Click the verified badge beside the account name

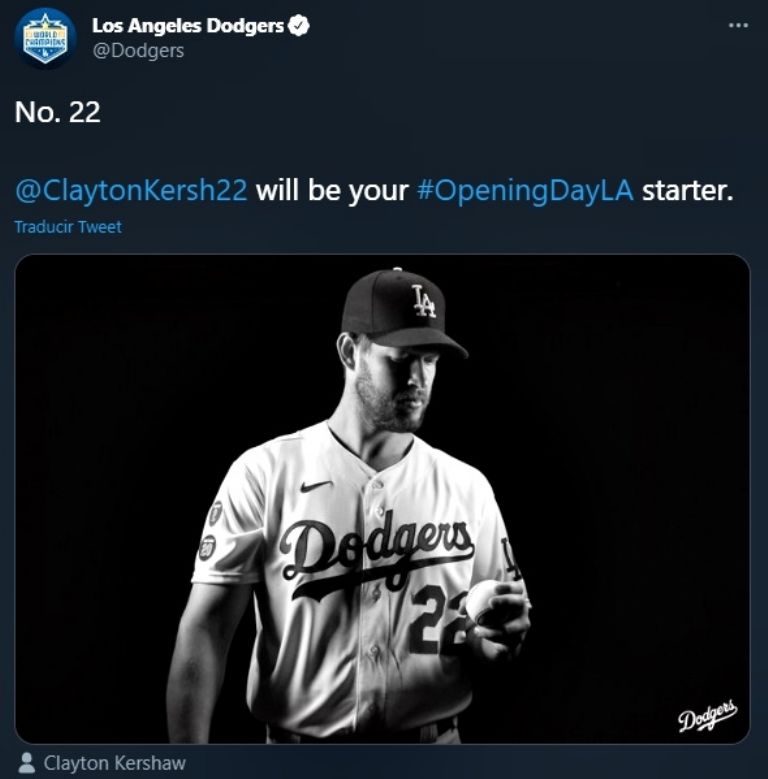tap(299, 26)
